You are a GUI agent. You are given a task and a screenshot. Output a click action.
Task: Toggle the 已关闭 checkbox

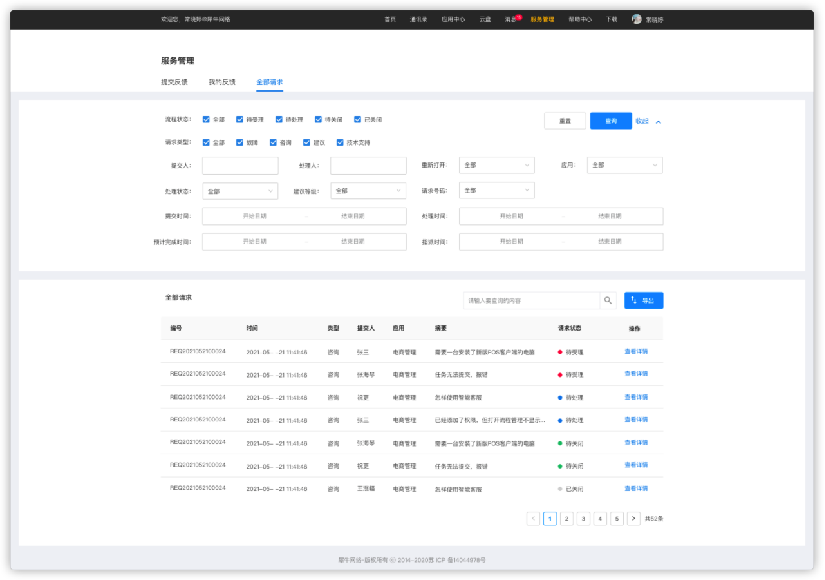click(x=357, y=119)
